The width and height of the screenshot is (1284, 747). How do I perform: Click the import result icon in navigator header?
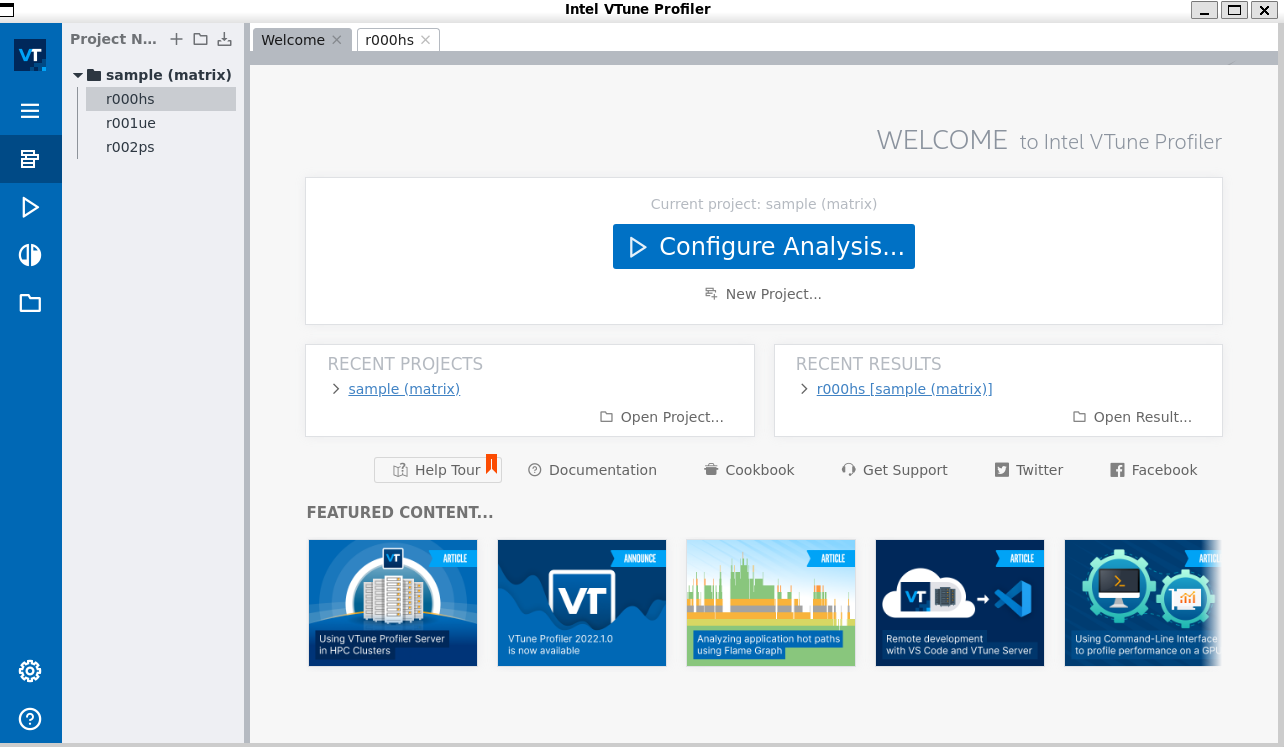225,39
